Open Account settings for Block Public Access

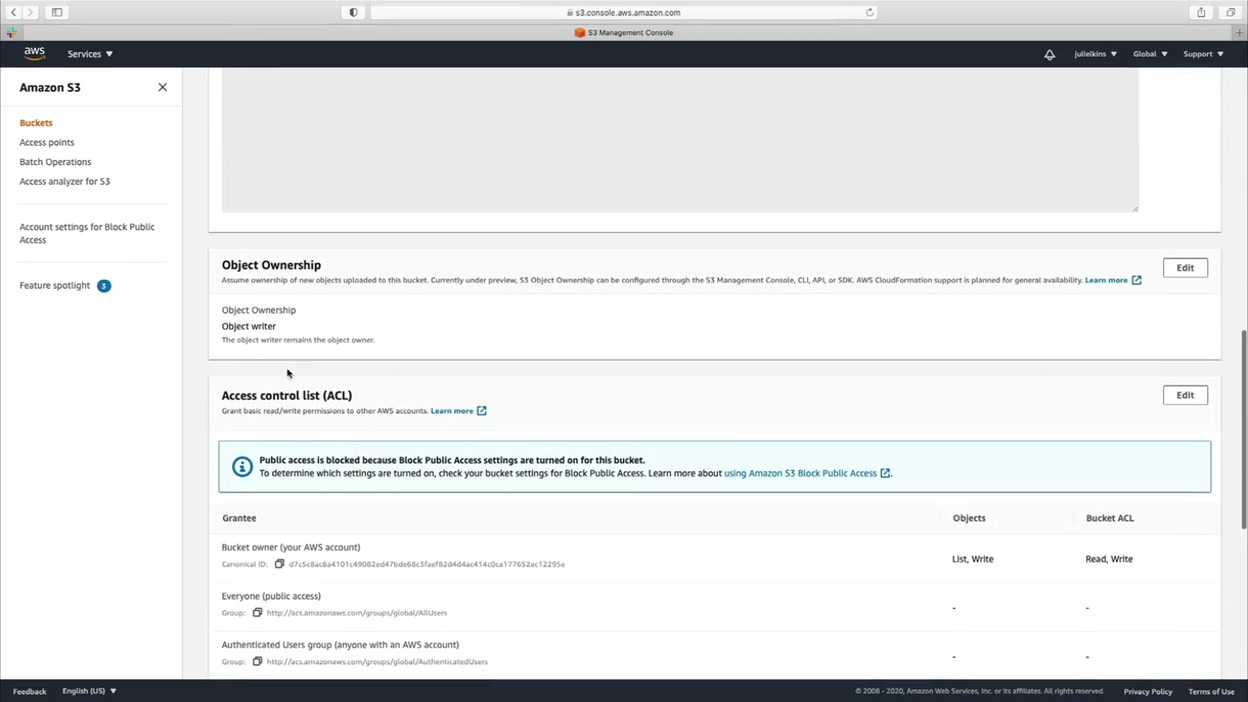tap(87, 233)
